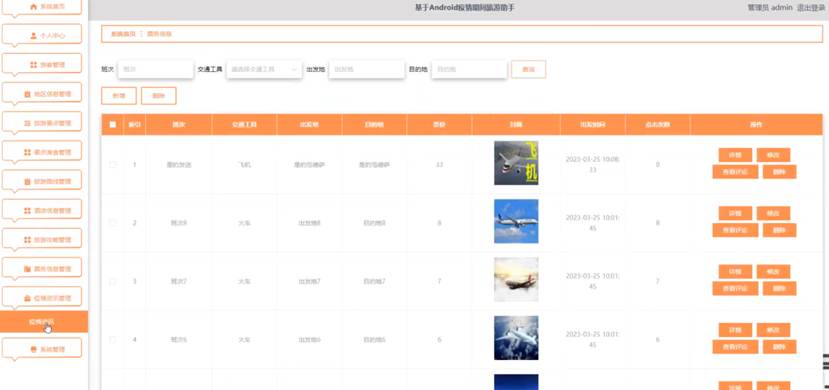Click the 目的地 column header

pos(374,125)
